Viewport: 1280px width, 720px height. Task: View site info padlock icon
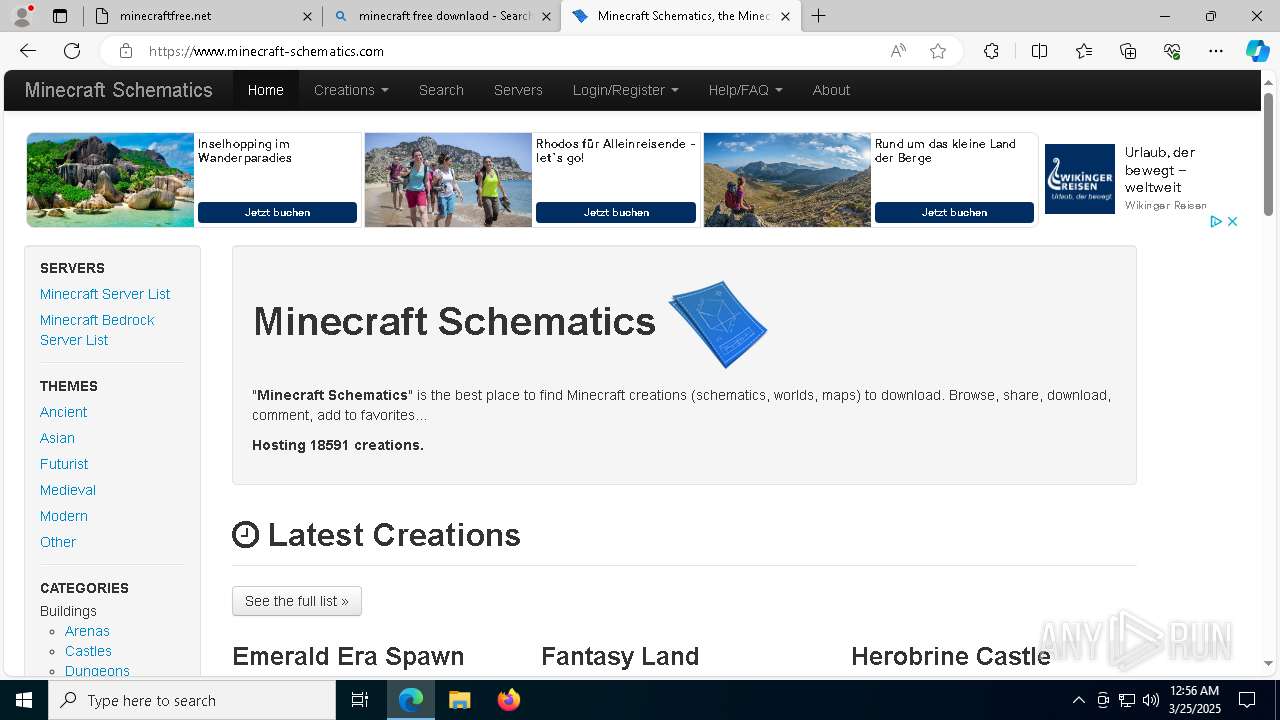tap(125, 51)
